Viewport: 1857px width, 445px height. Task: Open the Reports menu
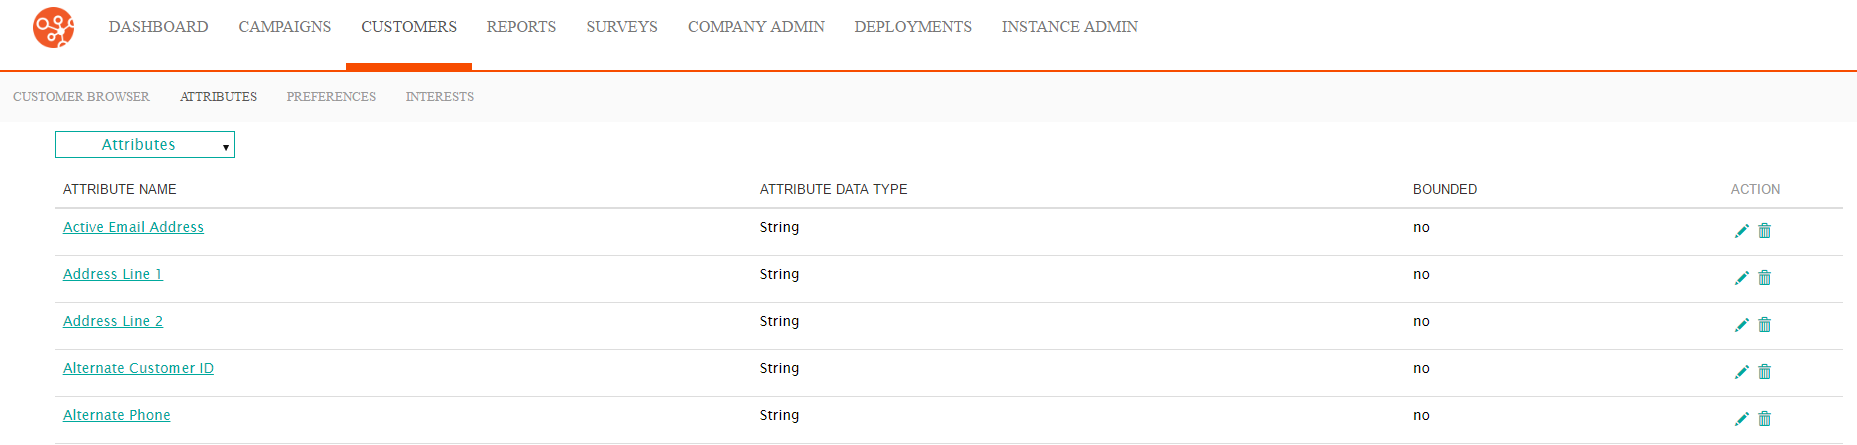coord(521,27)
